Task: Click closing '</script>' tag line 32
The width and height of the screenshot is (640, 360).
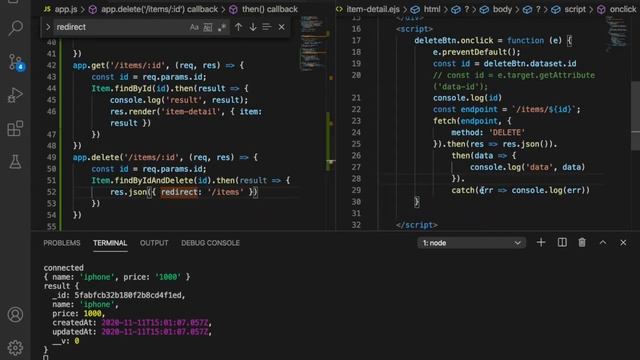Action: coord(417,225)
